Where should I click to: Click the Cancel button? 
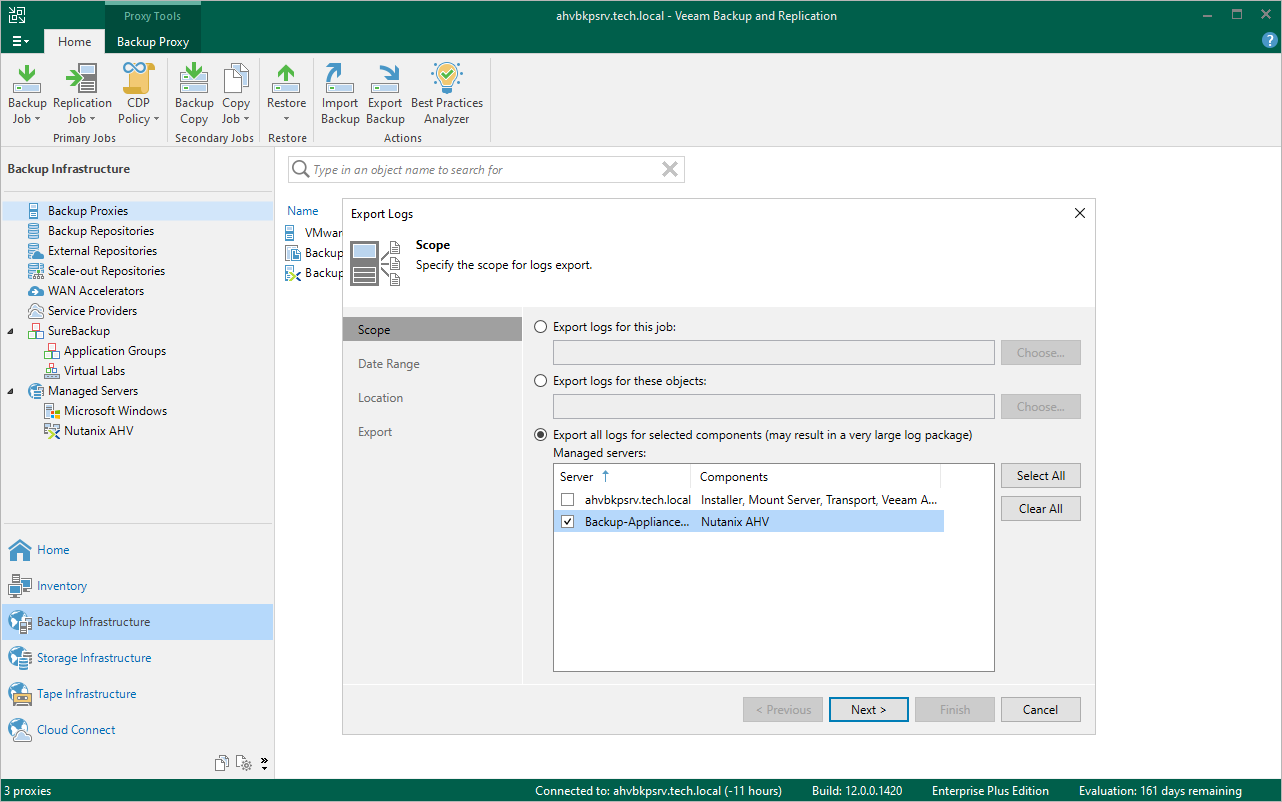[x=1041, y=710]
